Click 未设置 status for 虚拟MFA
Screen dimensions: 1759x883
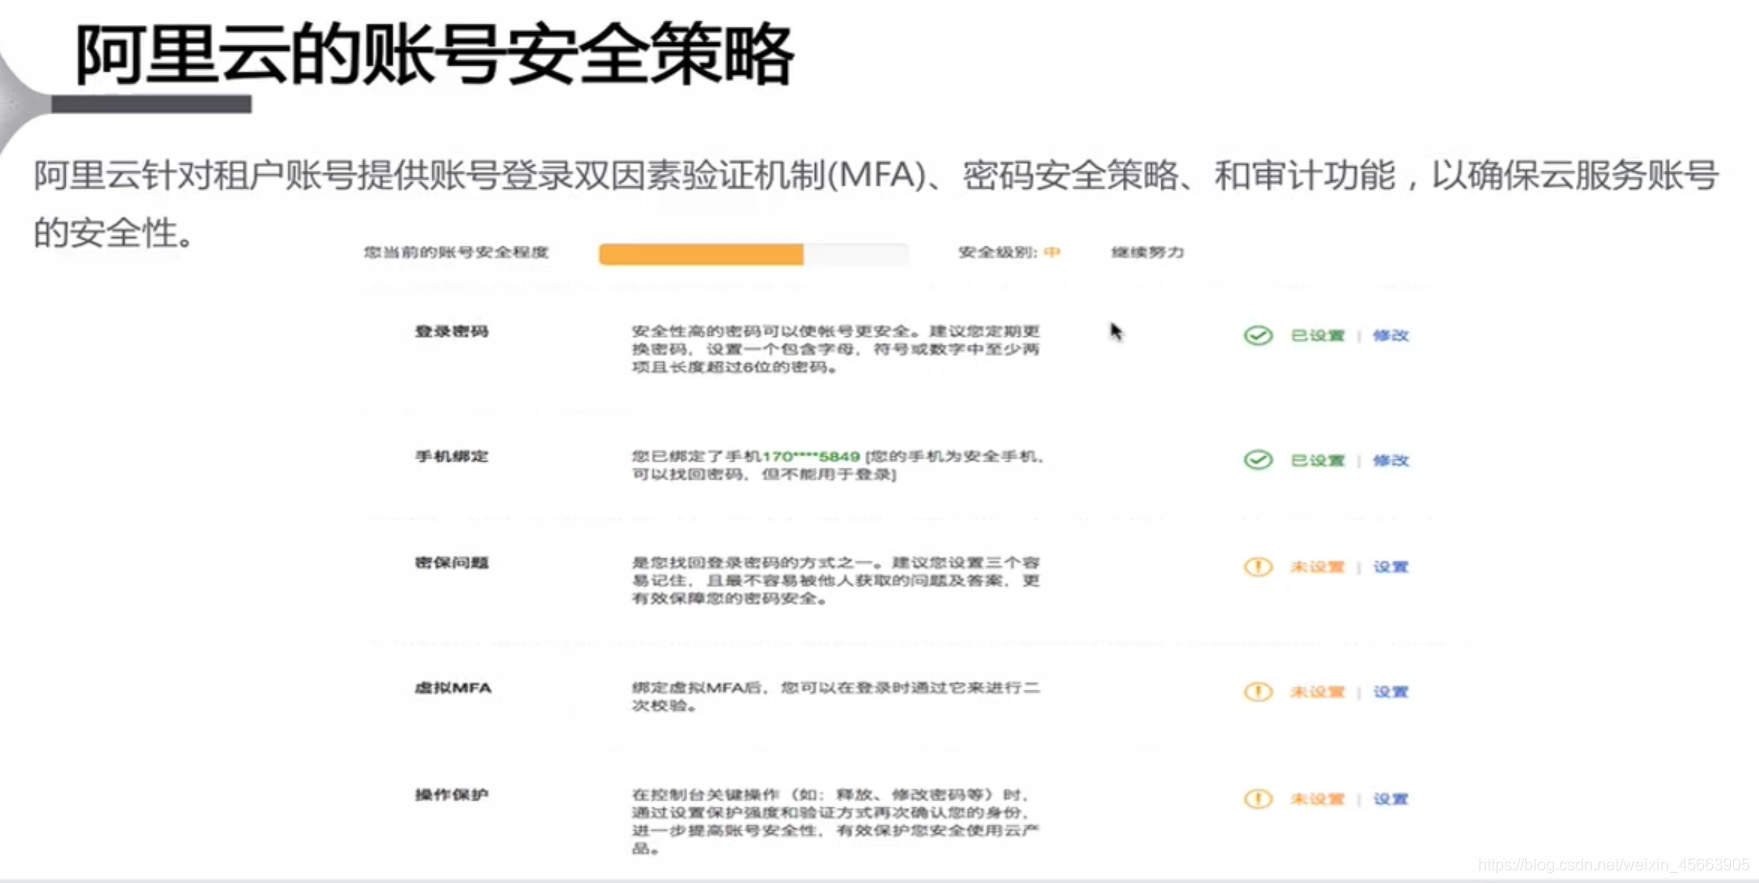coord(1317,692)
